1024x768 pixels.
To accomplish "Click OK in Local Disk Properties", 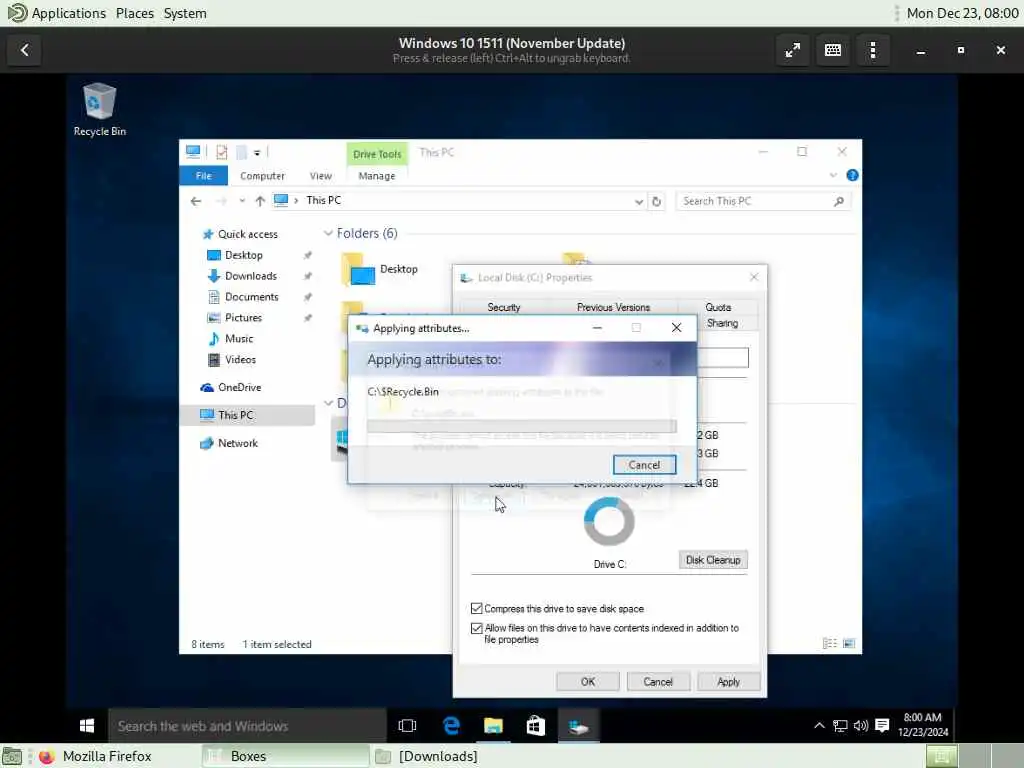I will click(588, 681).
